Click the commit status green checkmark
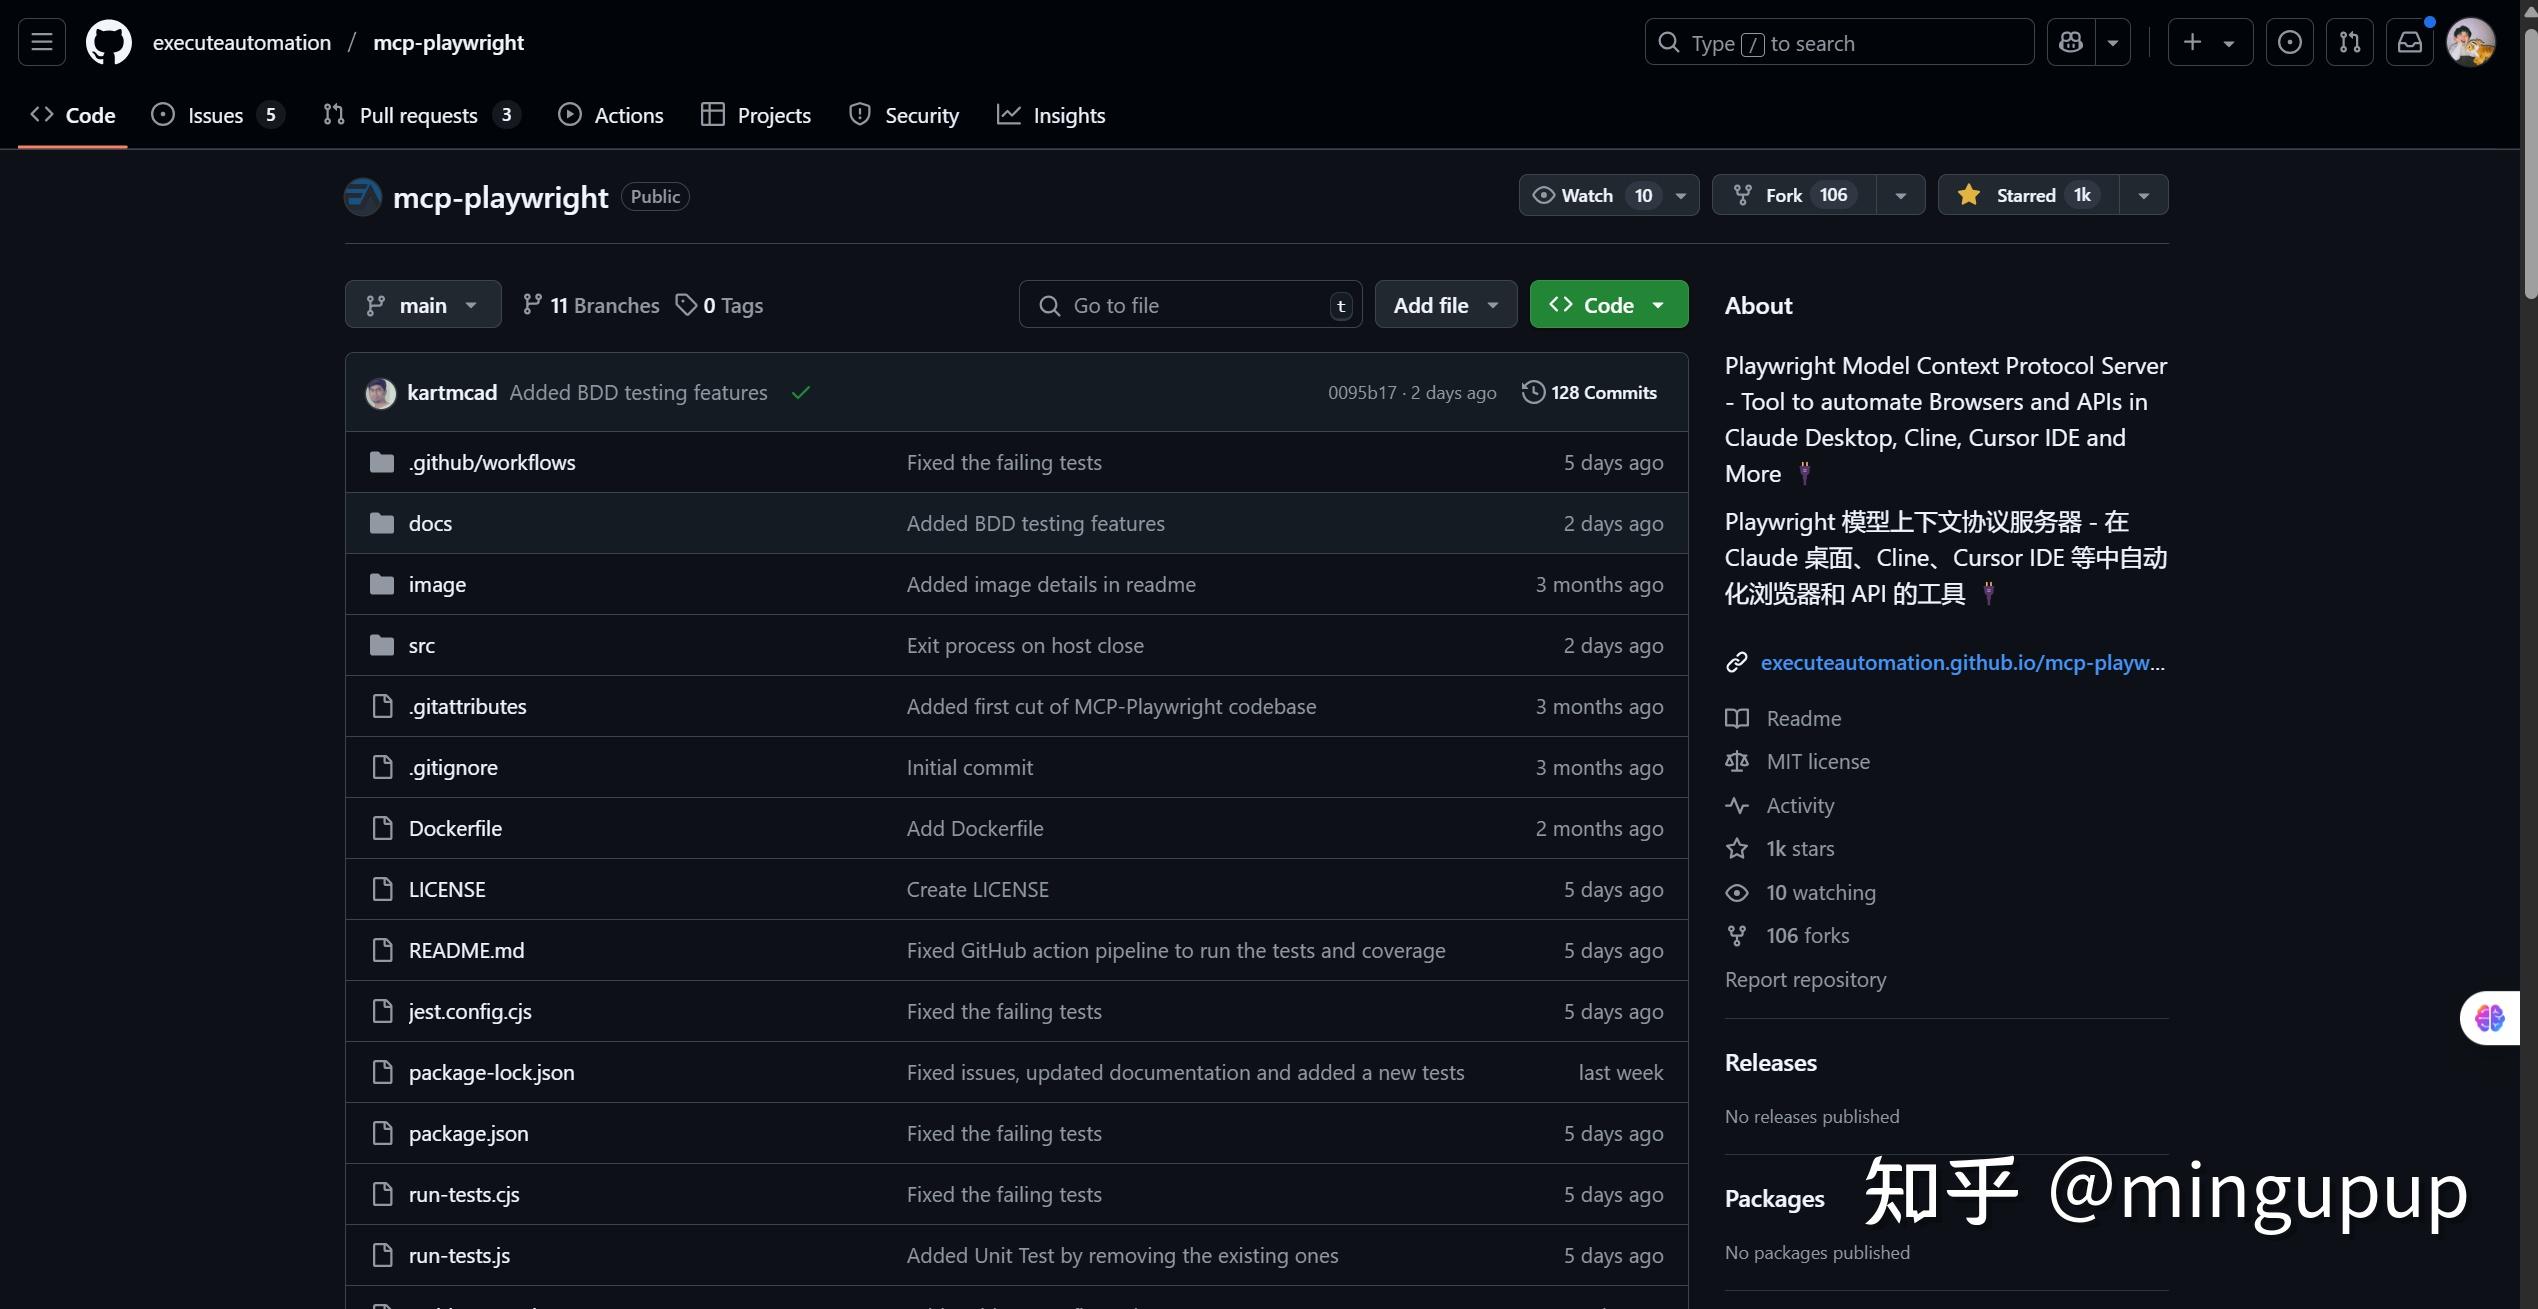2538x1309 pixels. [800, 393]
